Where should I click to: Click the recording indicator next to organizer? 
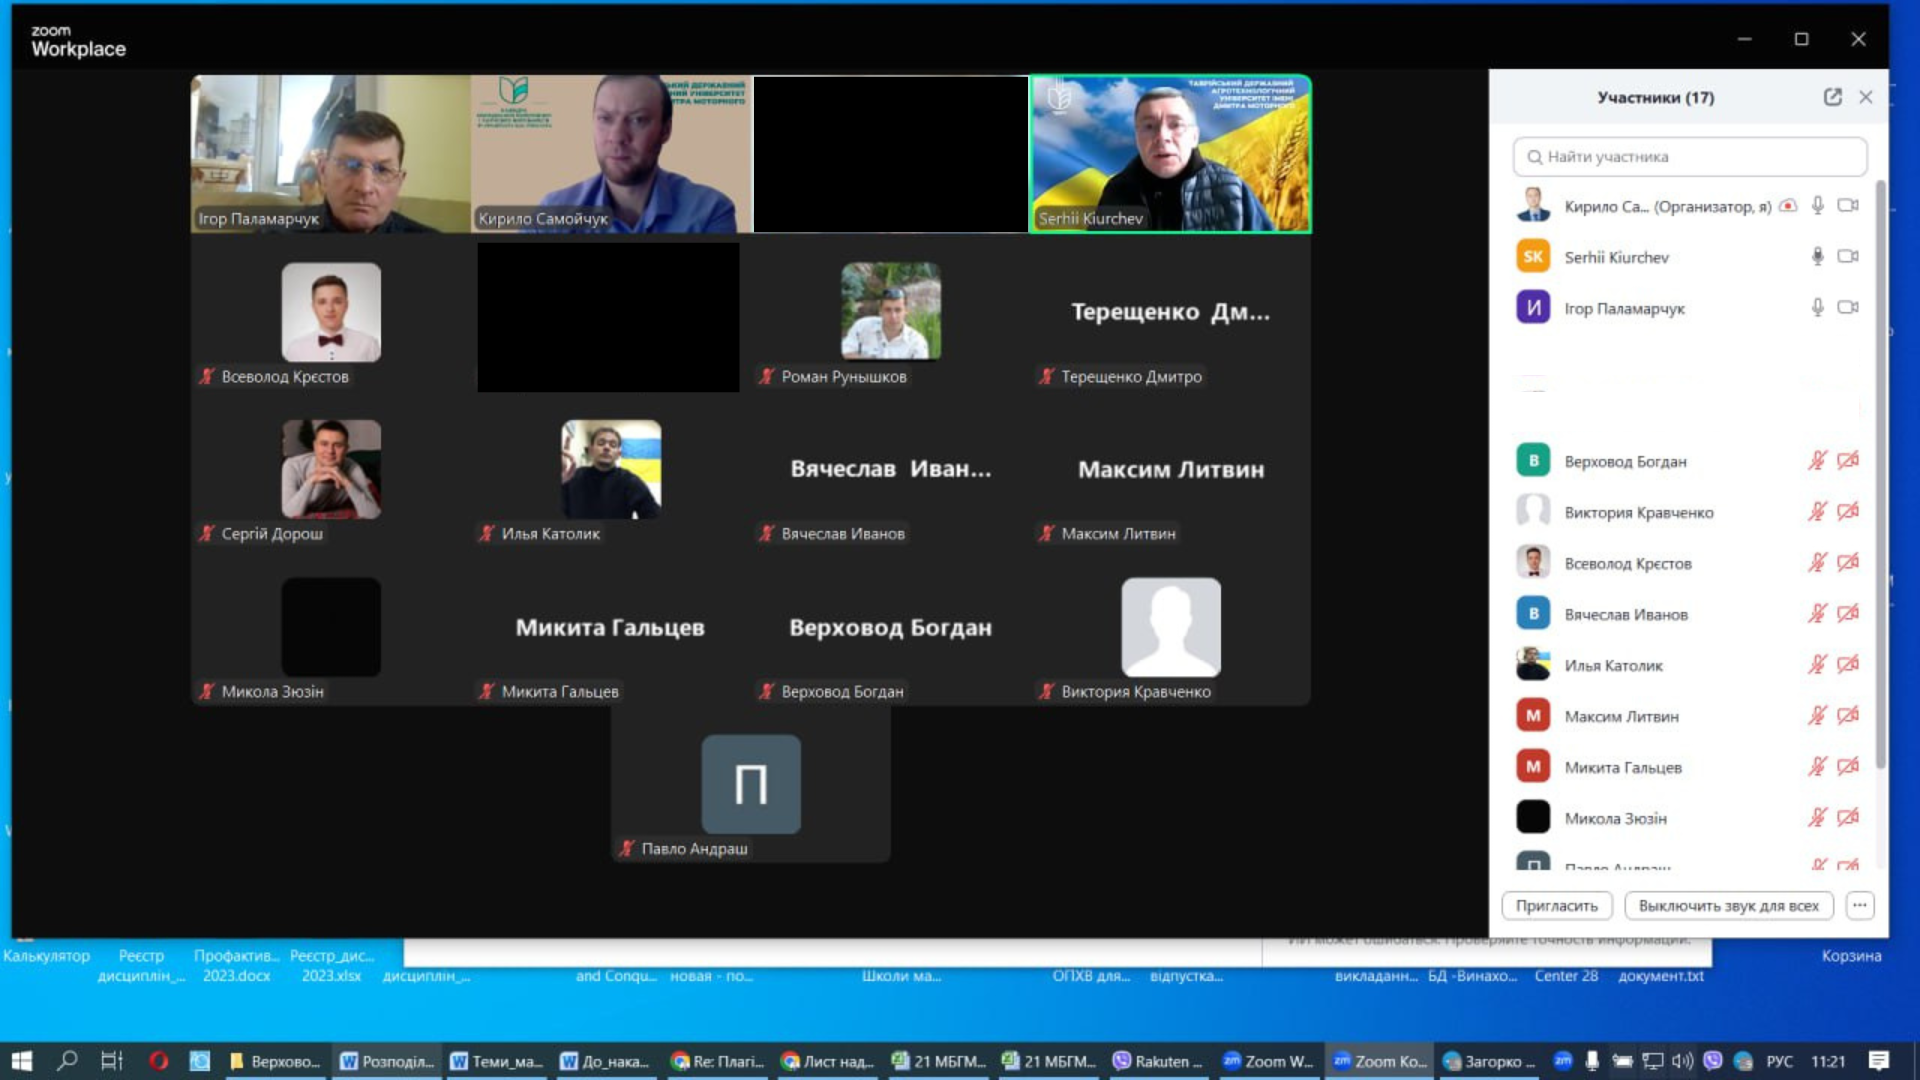click(x=1788, y=206)
